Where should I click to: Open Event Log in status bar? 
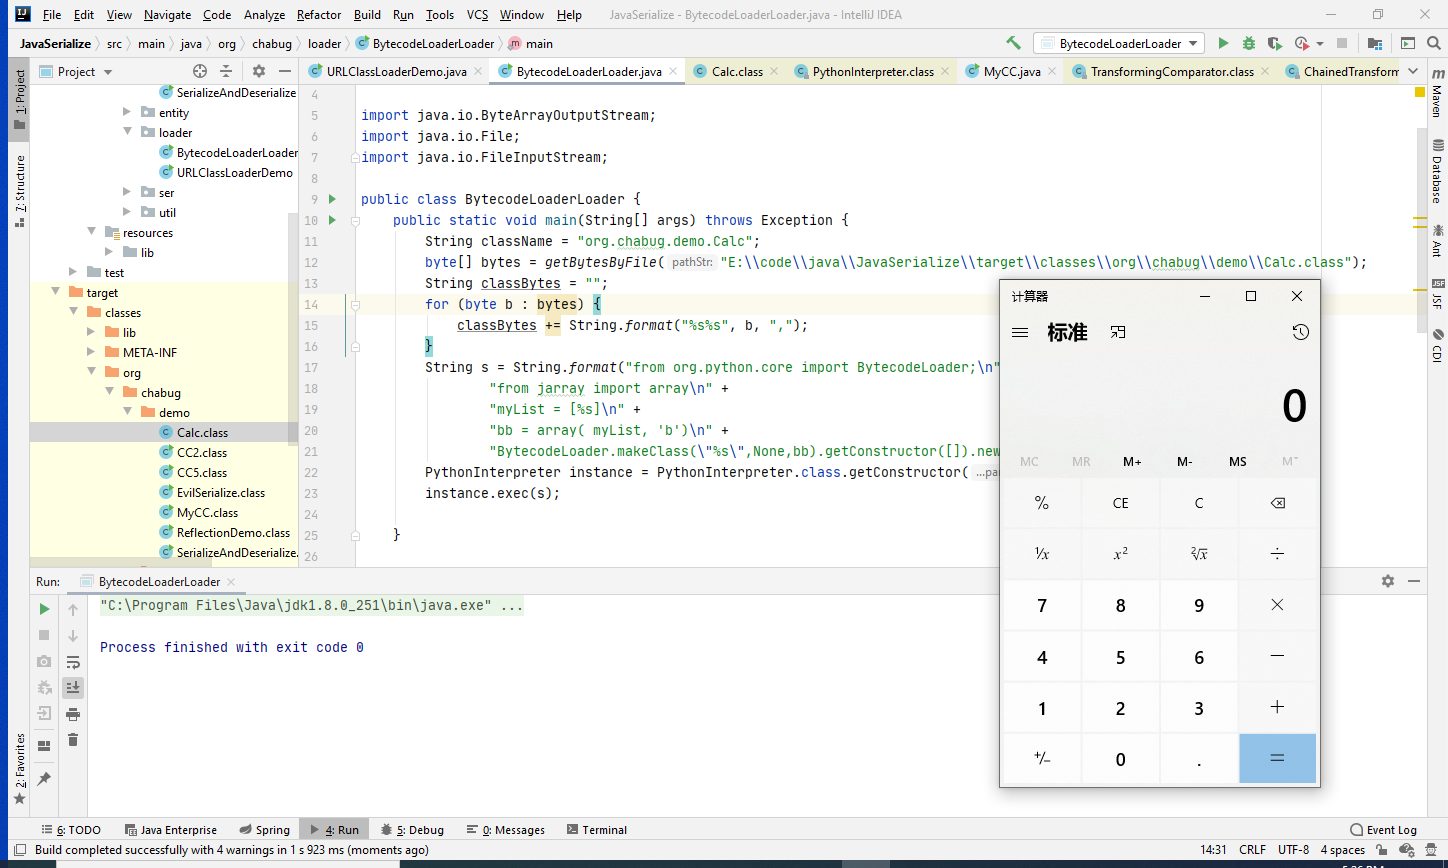point(1384,829)
